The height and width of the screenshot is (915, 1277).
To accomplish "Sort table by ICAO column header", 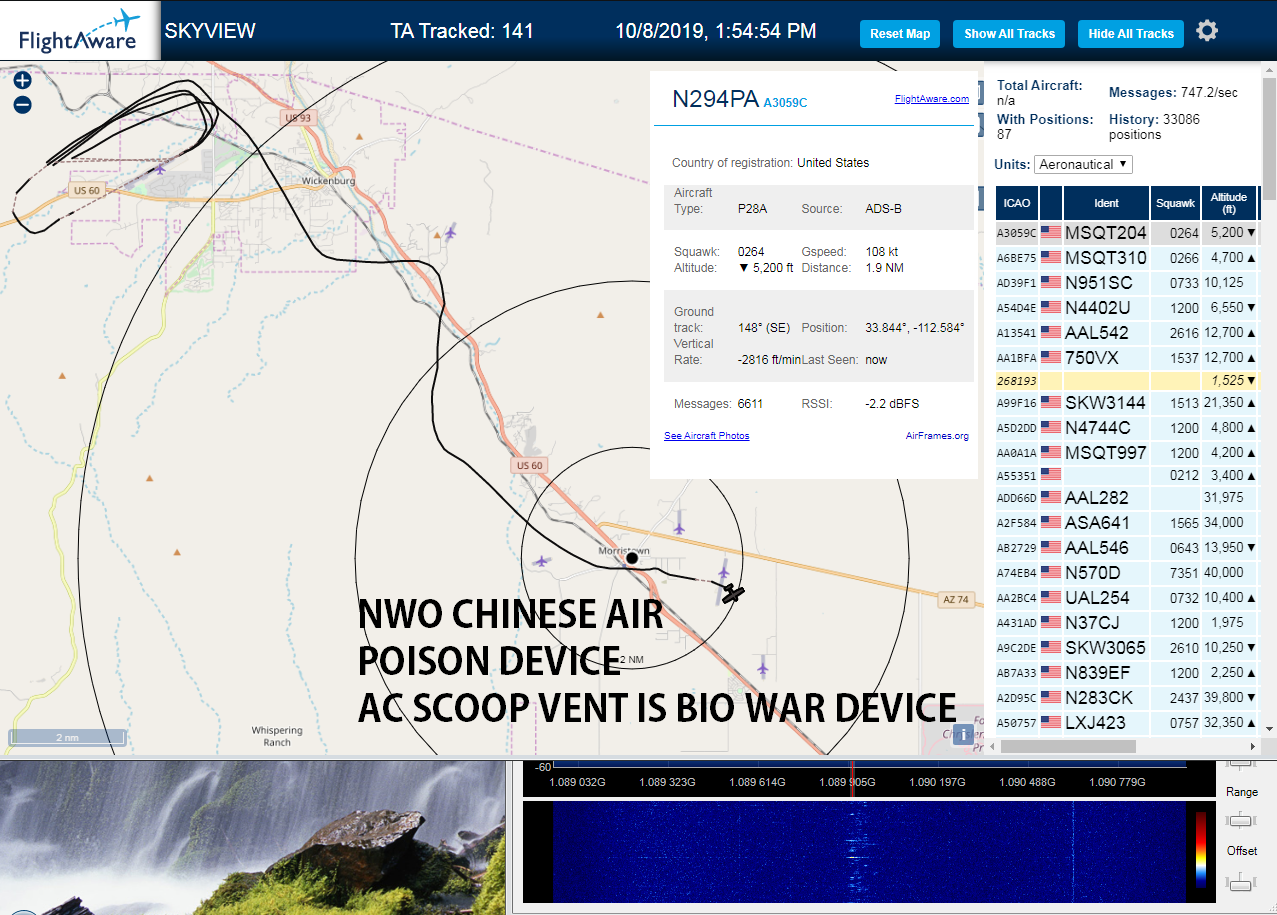I will coord(1016,203).
